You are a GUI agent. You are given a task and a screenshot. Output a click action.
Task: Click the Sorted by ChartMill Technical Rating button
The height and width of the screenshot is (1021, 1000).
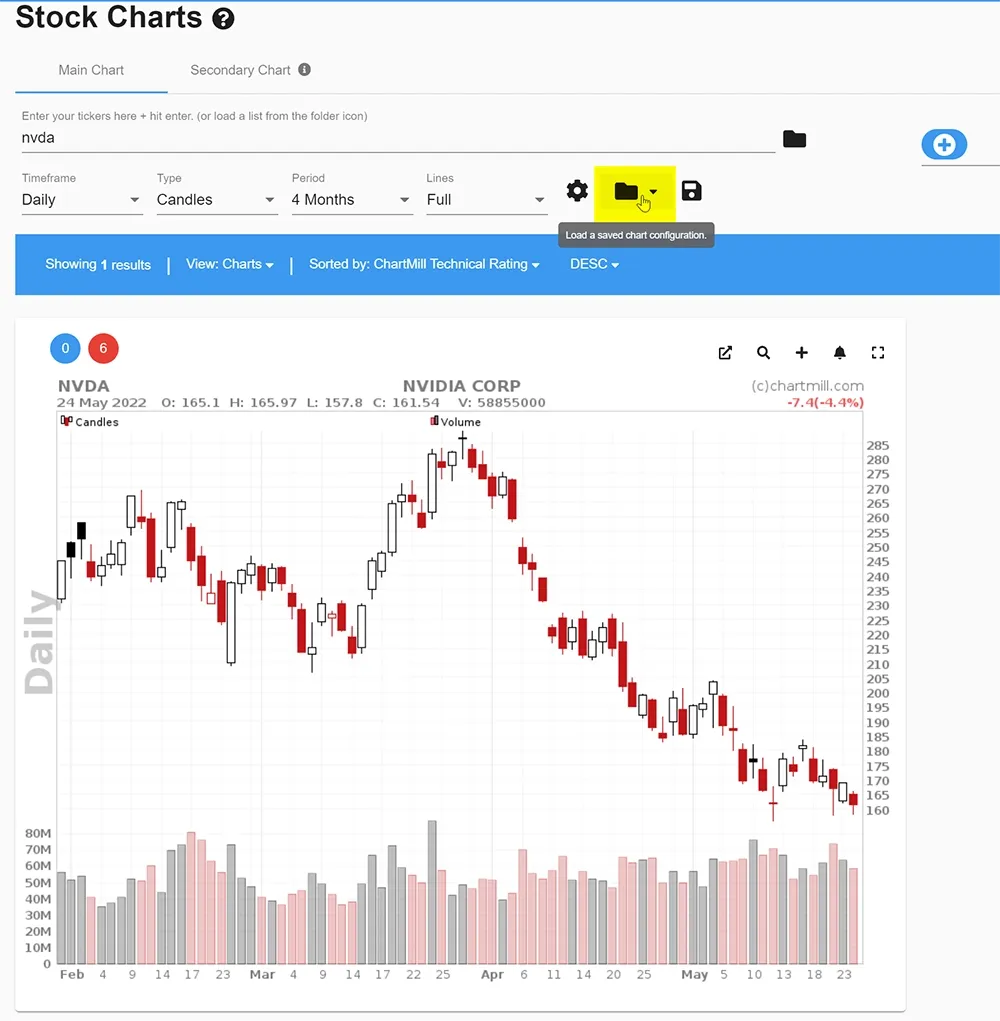pyautogui.click(x=424, y=264)
